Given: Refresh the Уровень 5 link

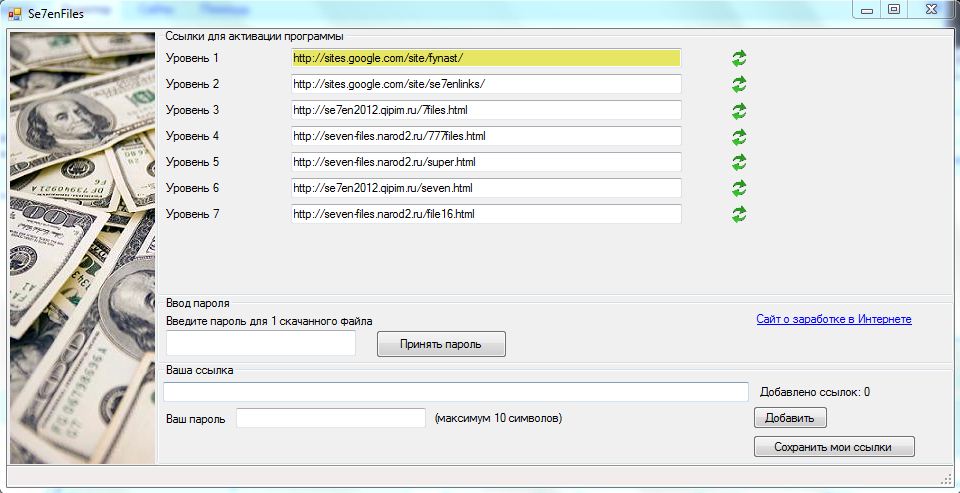Looking at the screenshot, I should click(739, 162).
